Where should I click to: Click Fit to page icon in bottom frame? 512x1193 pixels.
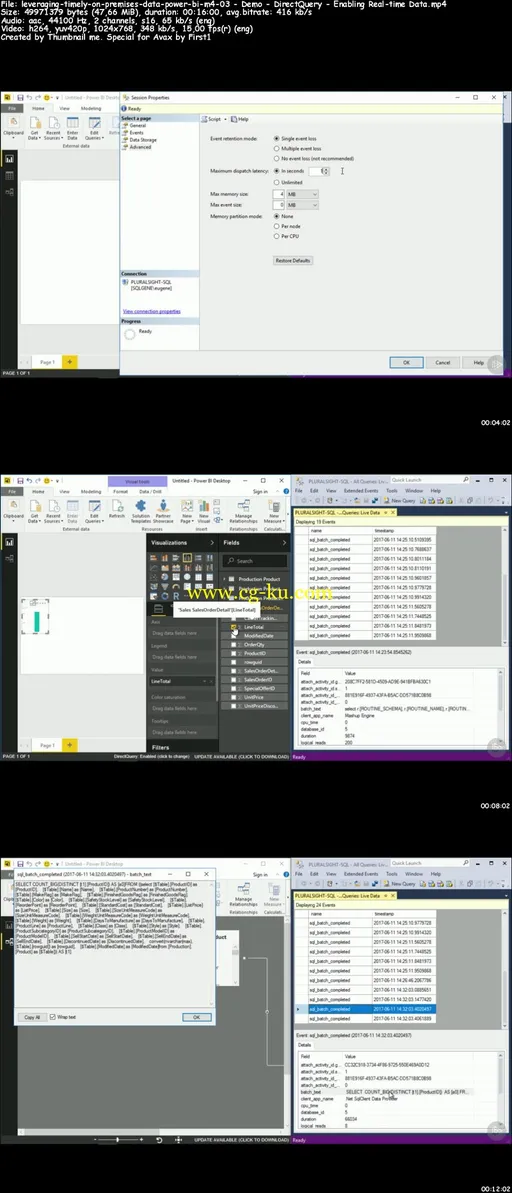pyautogui.click(x=178, y=1140)
